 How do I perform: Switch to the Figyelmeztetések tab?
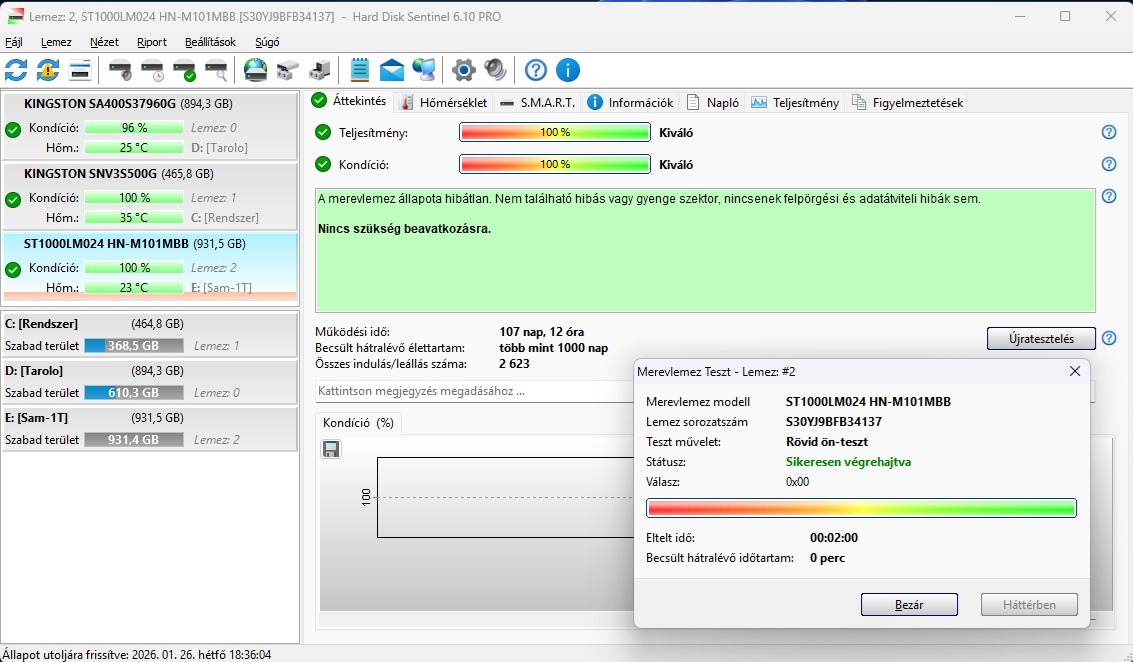click(908, 103)
